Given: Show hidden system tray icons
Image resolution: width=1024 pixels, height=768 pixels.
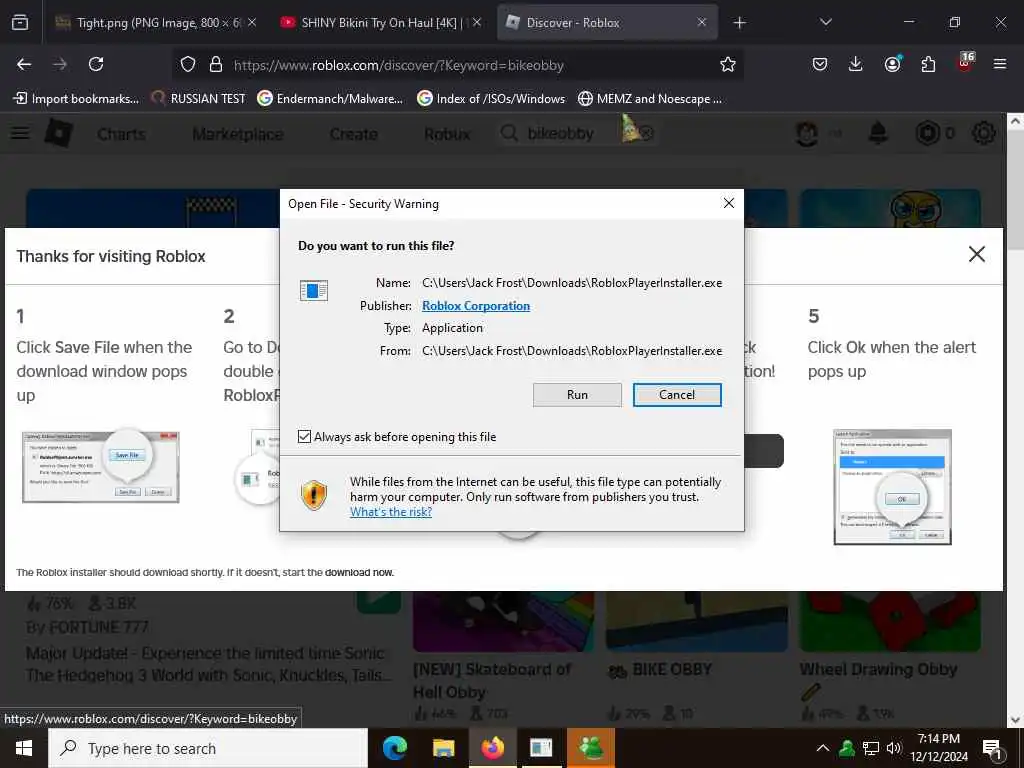Looking at the screenshot, I should (x=823, y=748).
